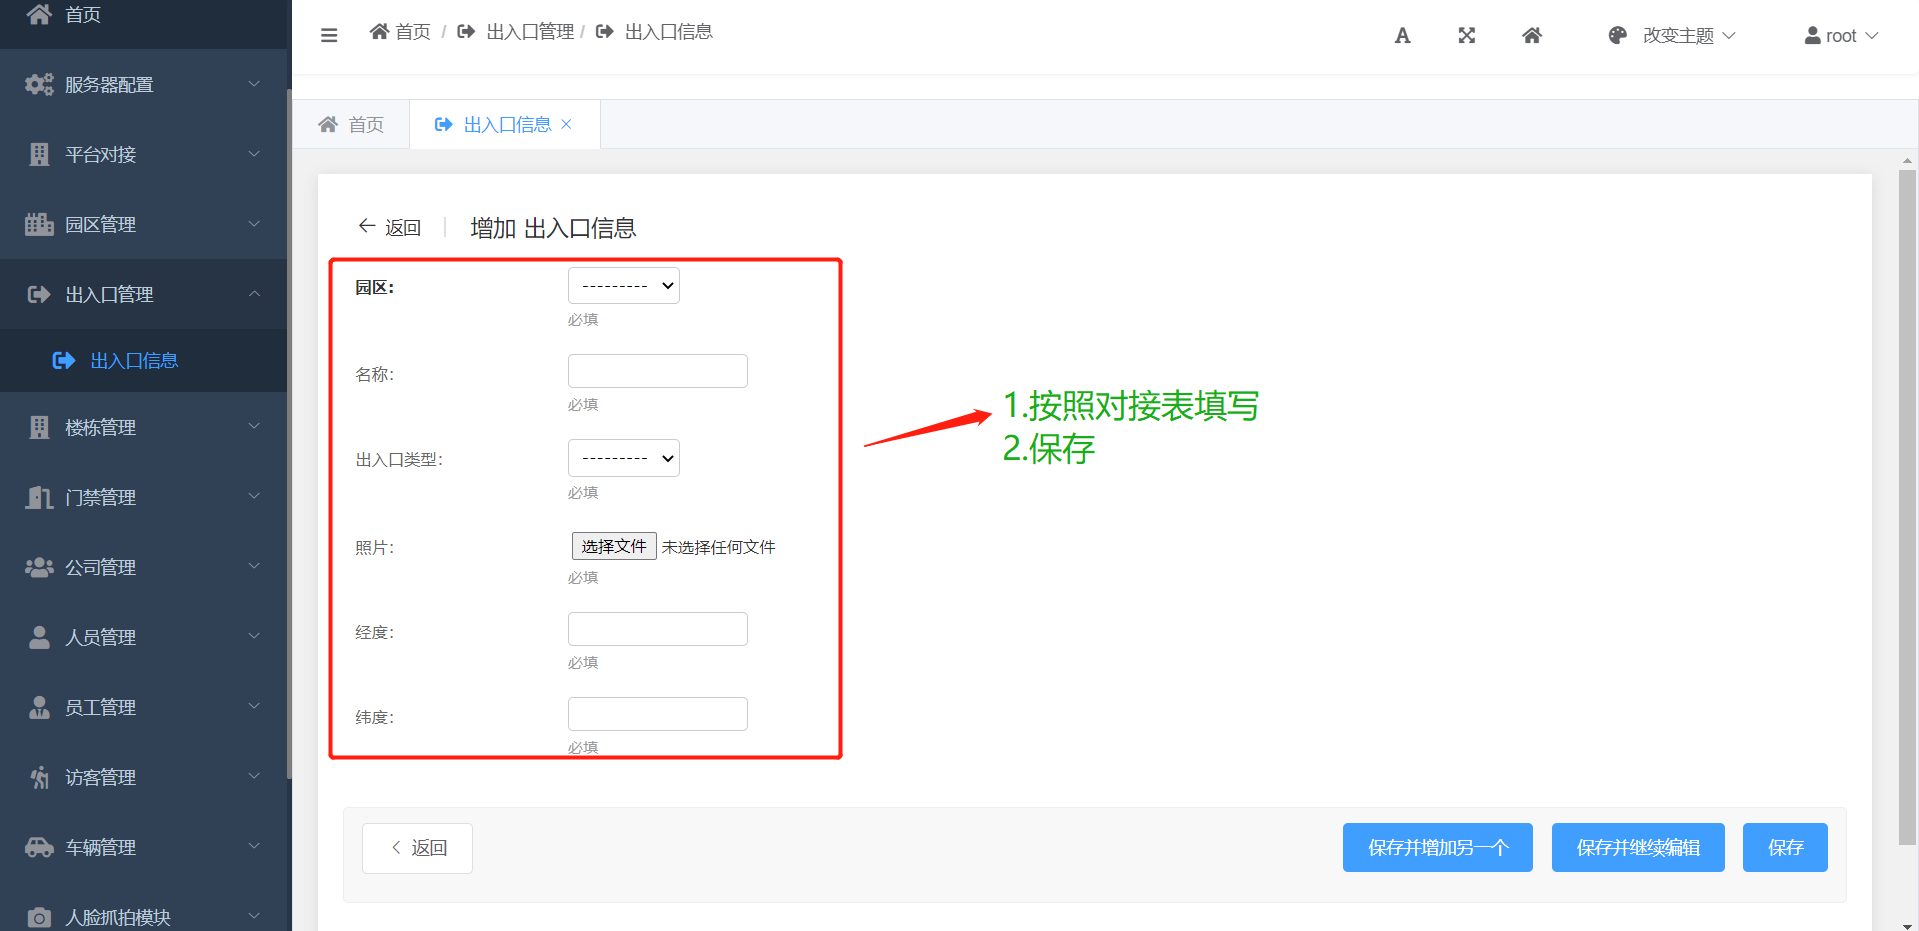
Task: Click the home icon in top toolbar
Action: (1531, 36)
